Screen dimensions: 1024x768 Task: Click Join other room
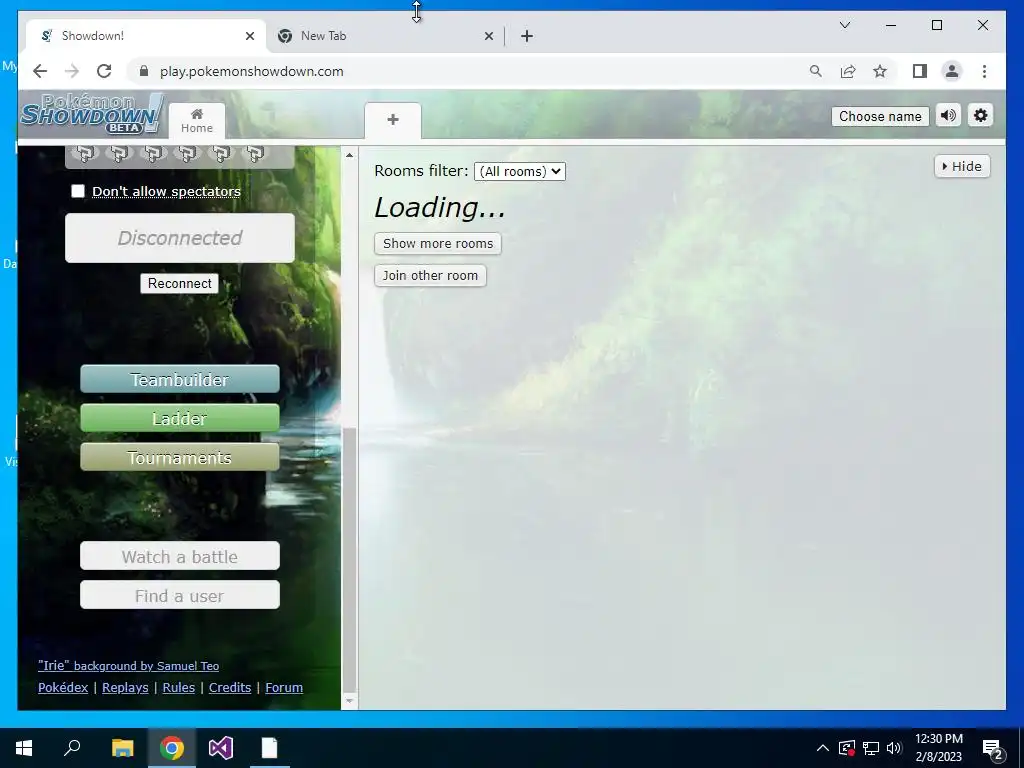(430, 276)
